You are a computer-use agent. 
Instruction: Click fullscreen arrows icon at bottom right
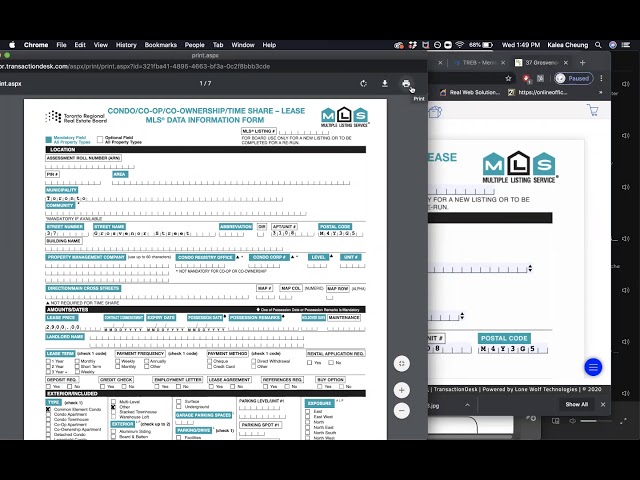[623, 421]
